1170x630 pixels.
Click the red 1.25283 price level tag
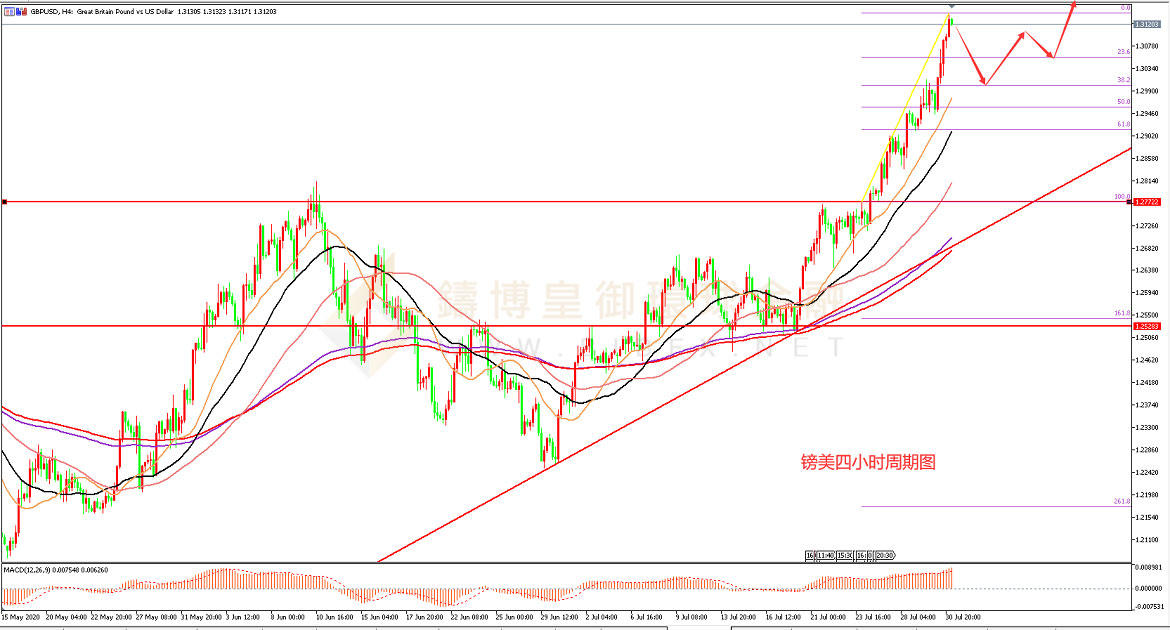click(1146, 326)
